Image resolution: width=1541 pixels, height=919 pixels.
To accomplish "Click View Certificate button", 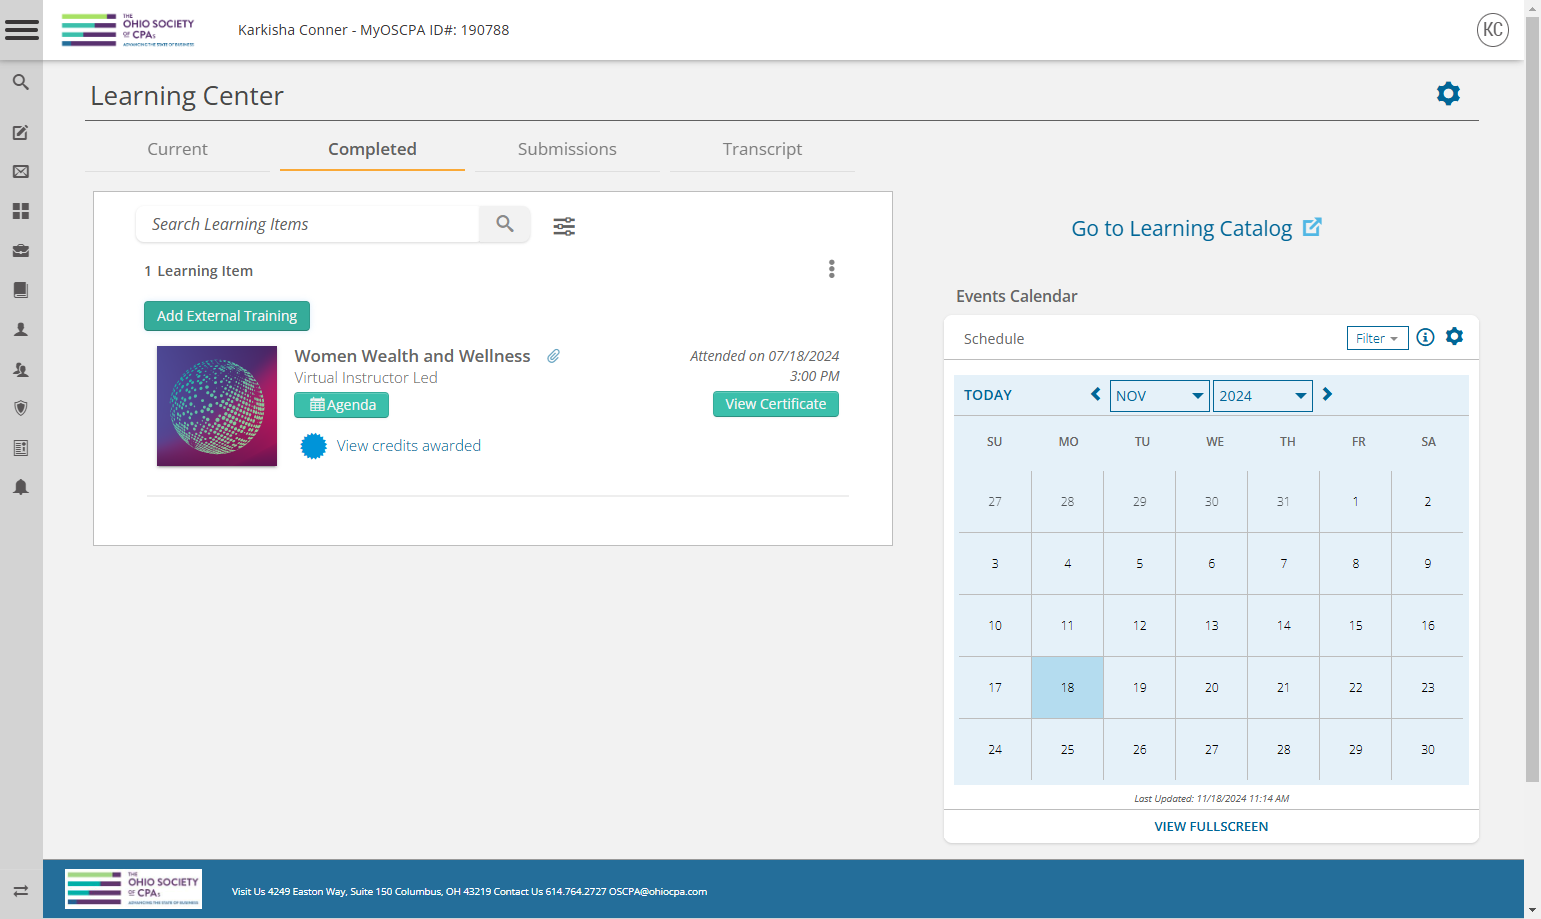I will pos(776,404).
